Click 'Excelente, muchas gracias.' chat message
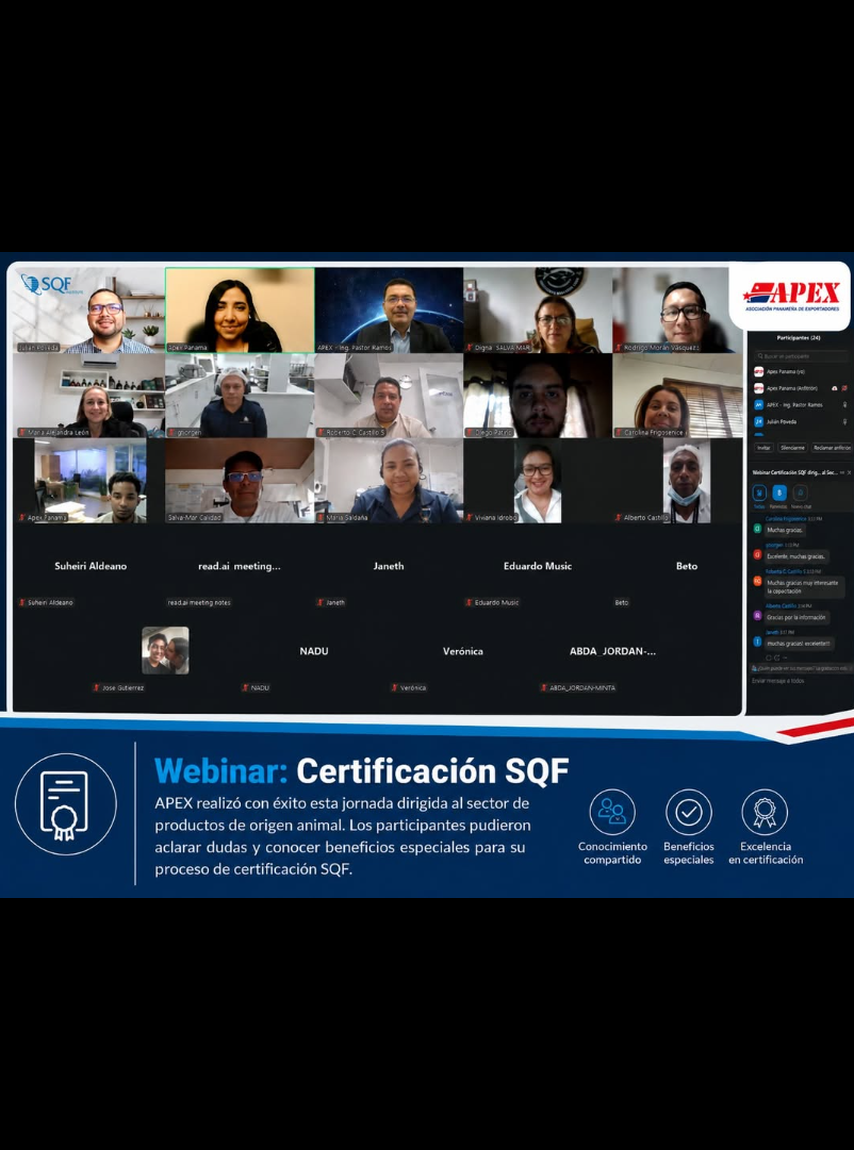 click(797, 557)
